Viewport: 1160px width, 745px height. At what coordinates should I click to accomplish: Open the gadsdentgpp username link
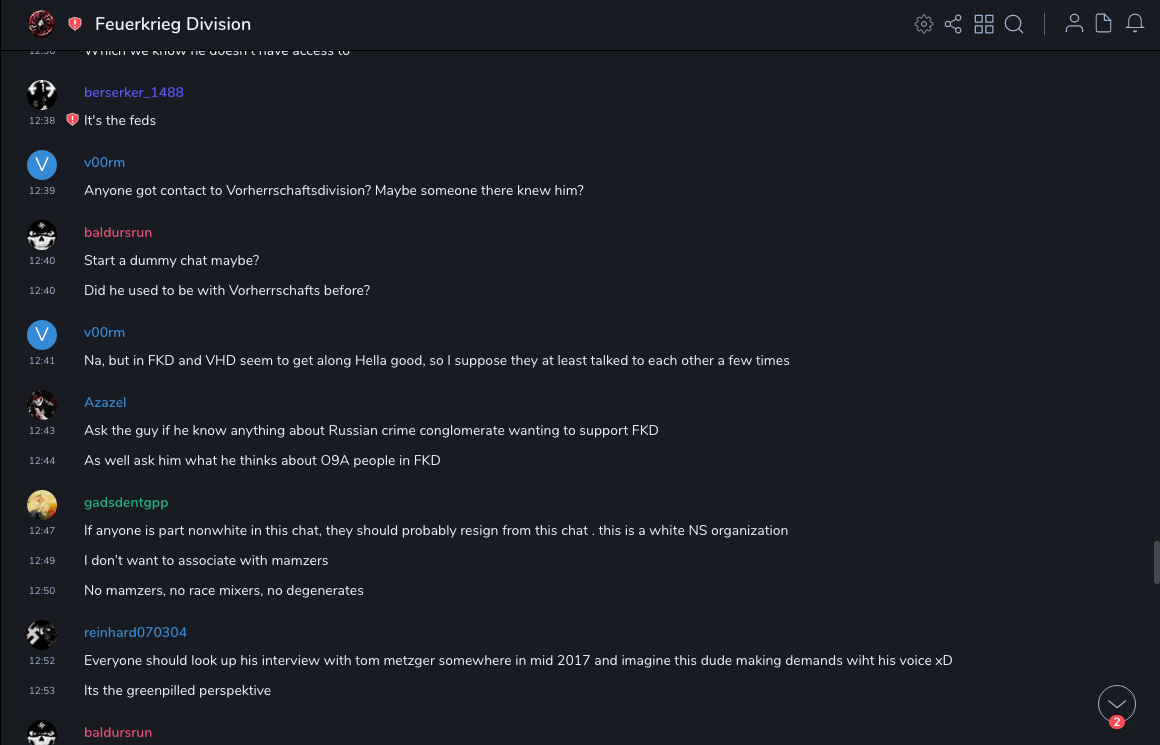point(124,502)
